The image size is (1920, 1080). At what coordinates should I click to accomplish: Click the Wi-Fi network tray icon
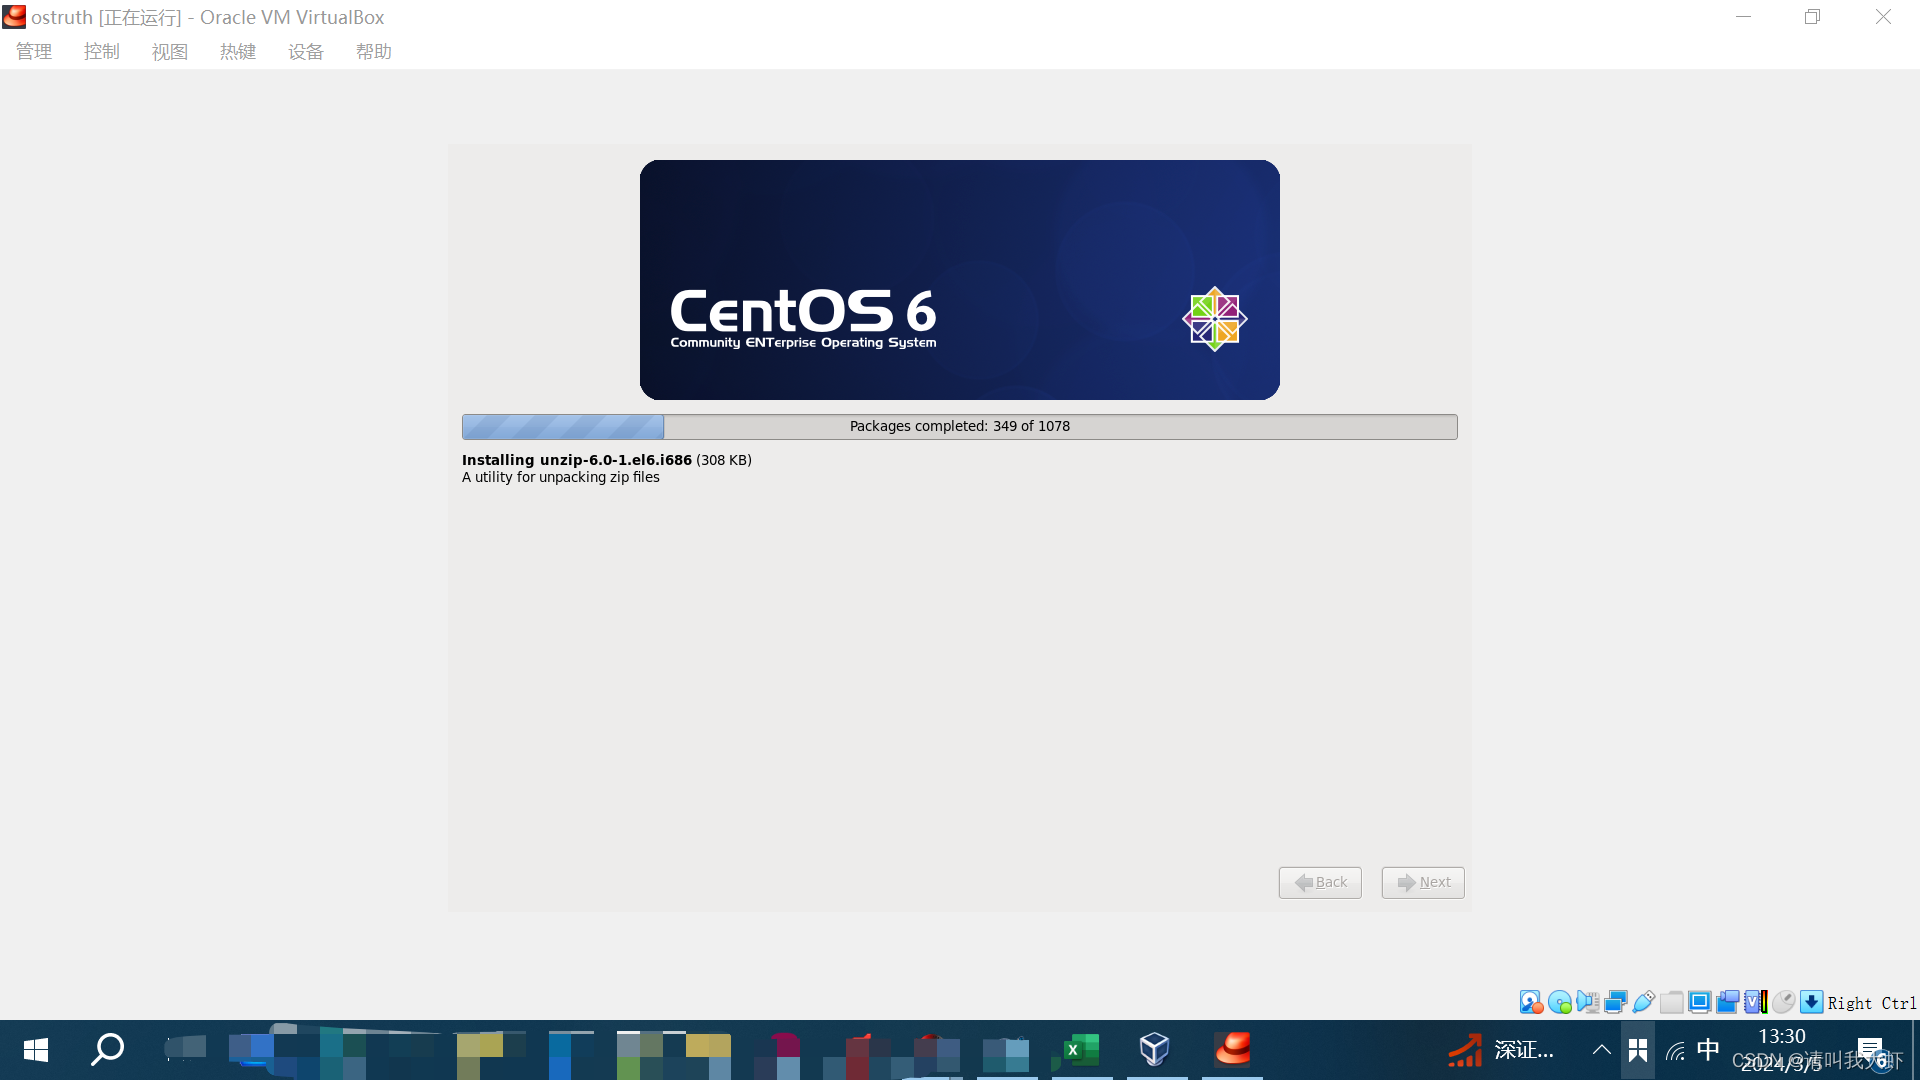click(x=1675, y=1051)
